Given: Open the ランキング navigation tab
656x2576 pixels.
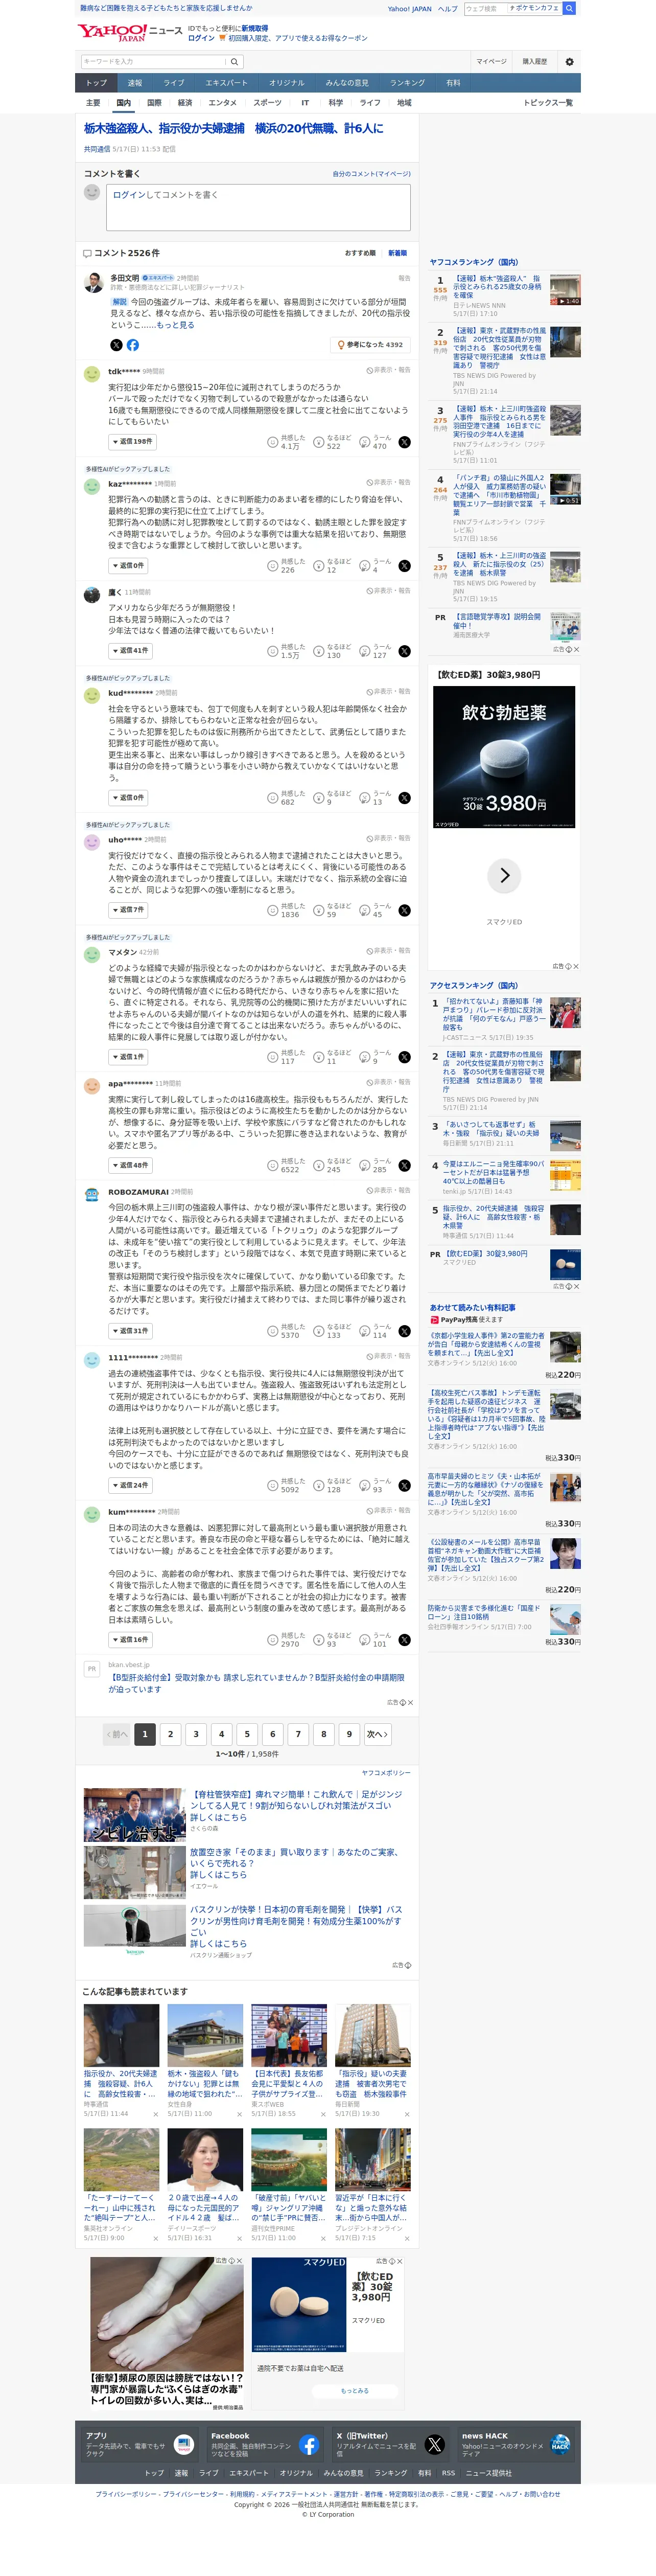Looking at the screenshot, I should click(407, 83).
